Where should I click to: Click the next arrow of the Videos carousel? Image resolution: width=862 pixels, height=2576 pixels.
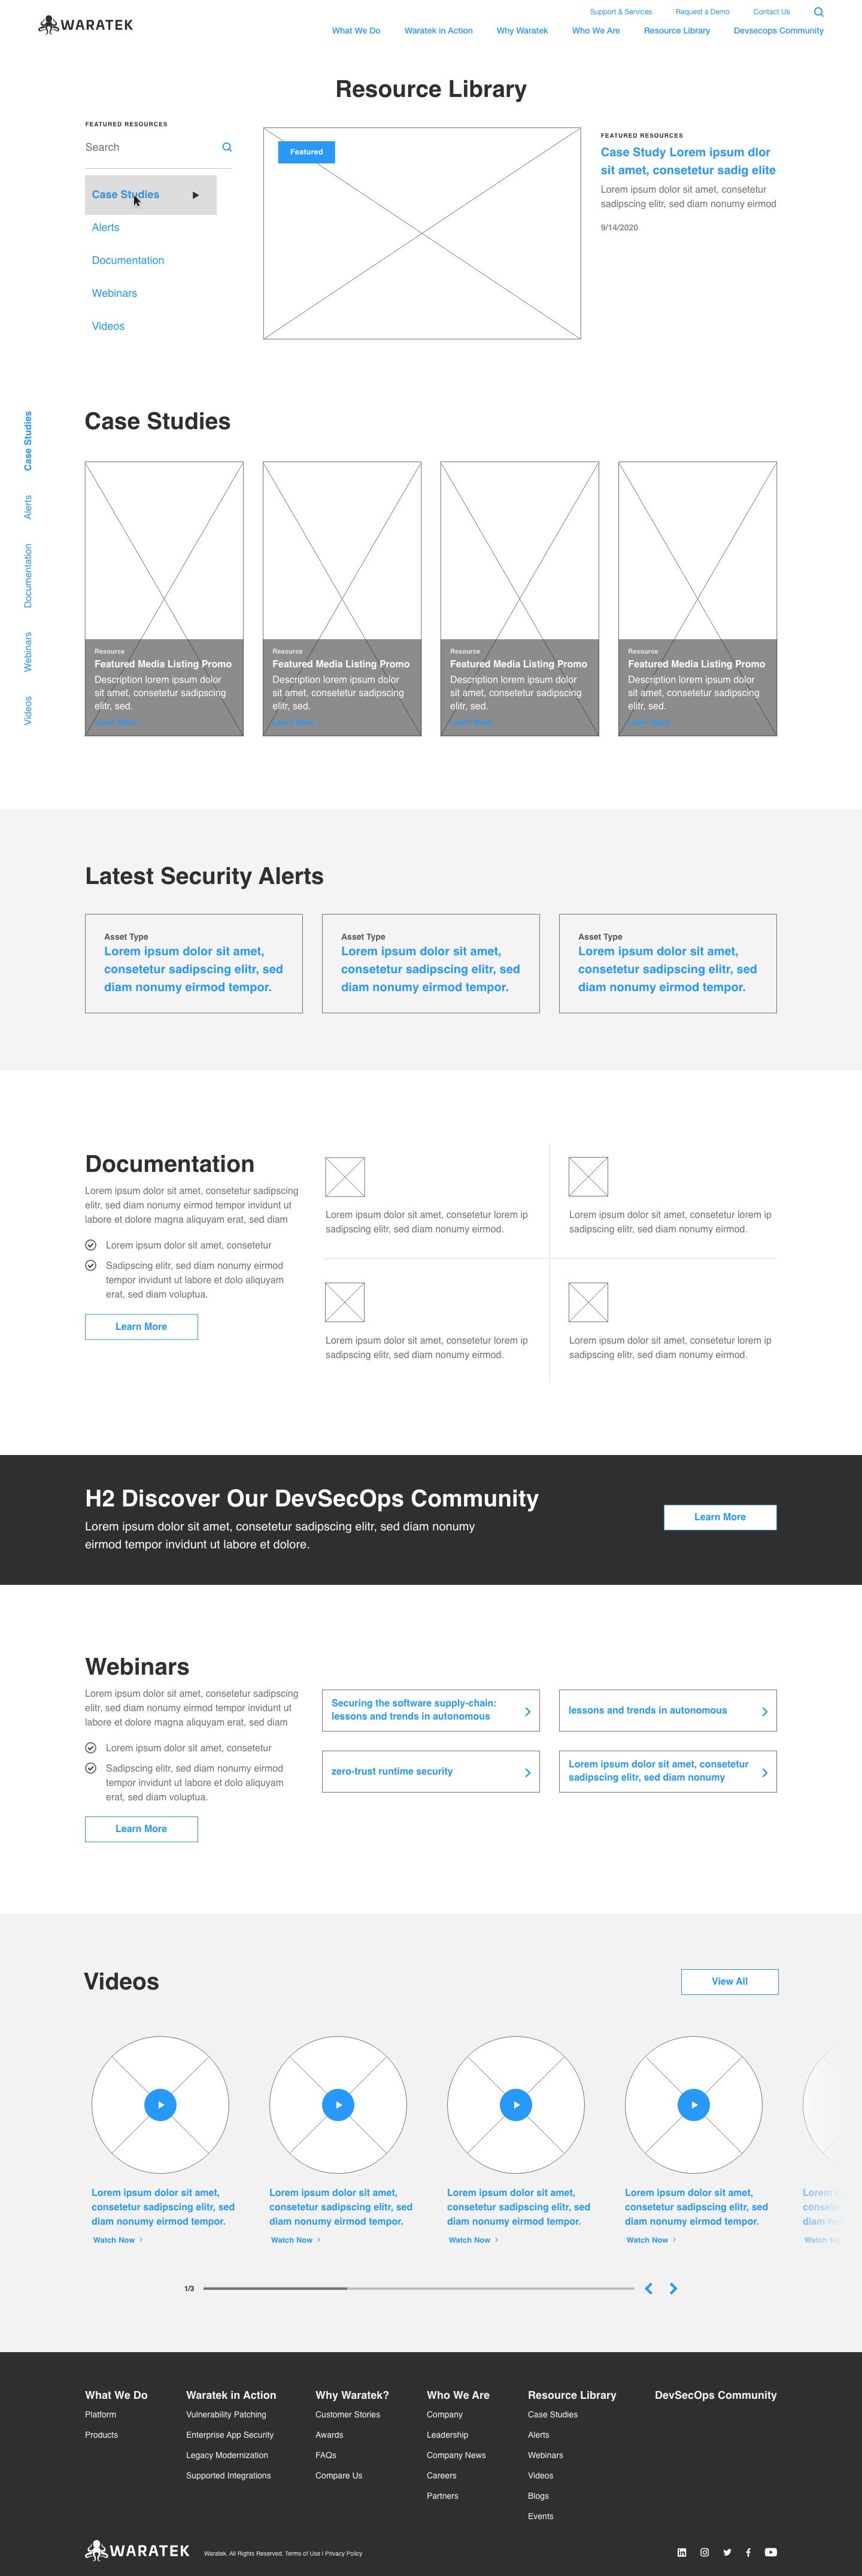[x=674, y=2288]
